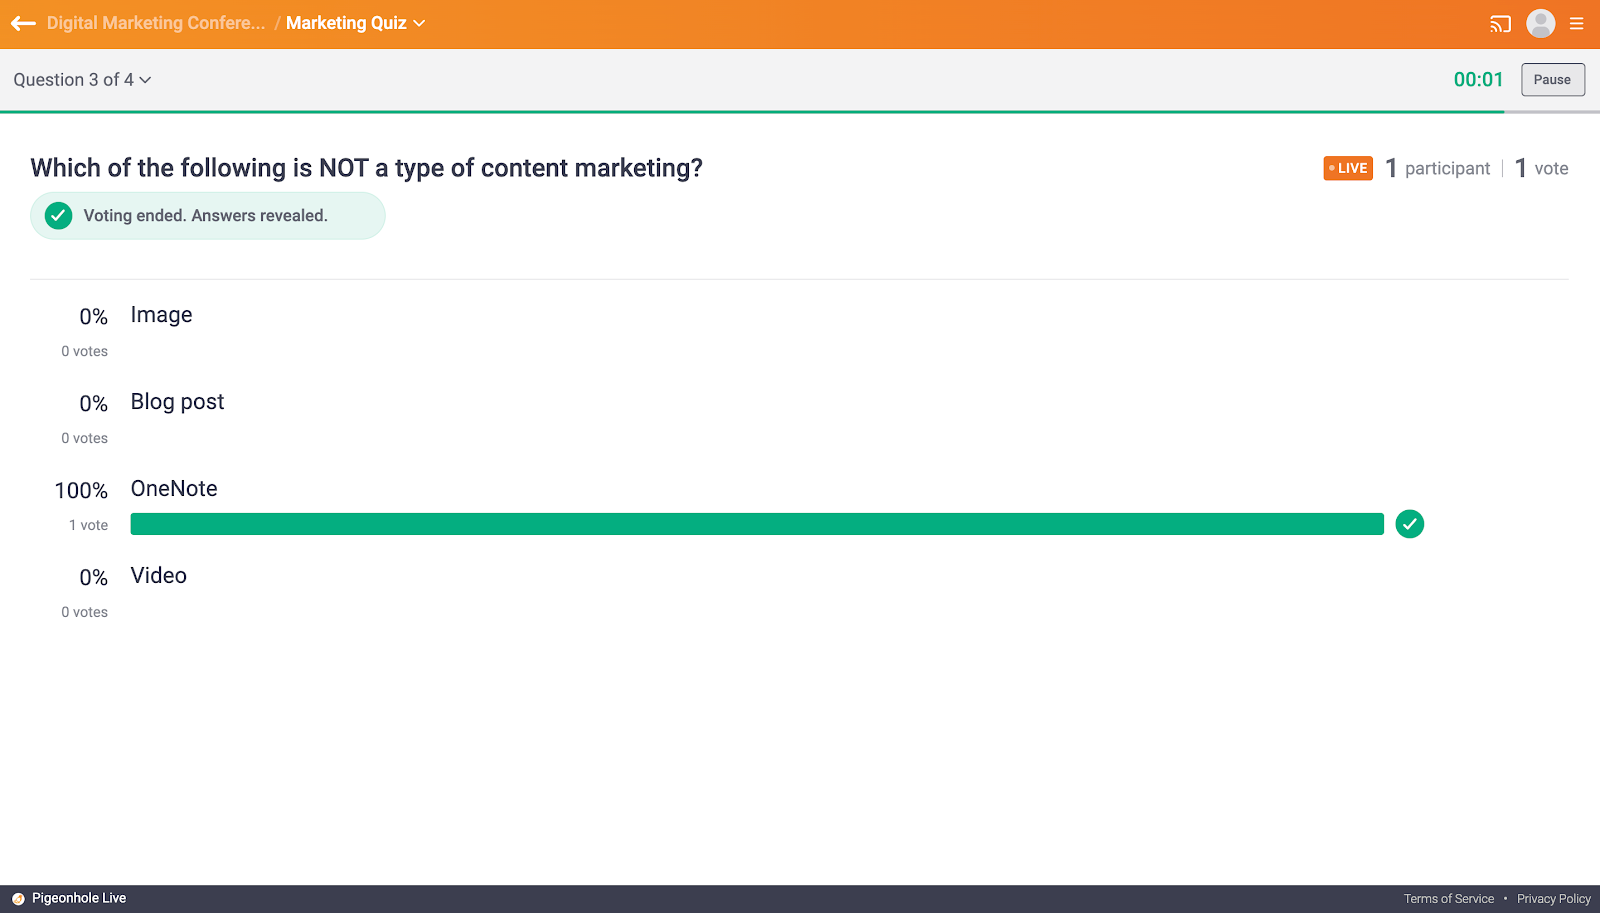
Task: Click the OneNote green result bar
Action: 756,524
